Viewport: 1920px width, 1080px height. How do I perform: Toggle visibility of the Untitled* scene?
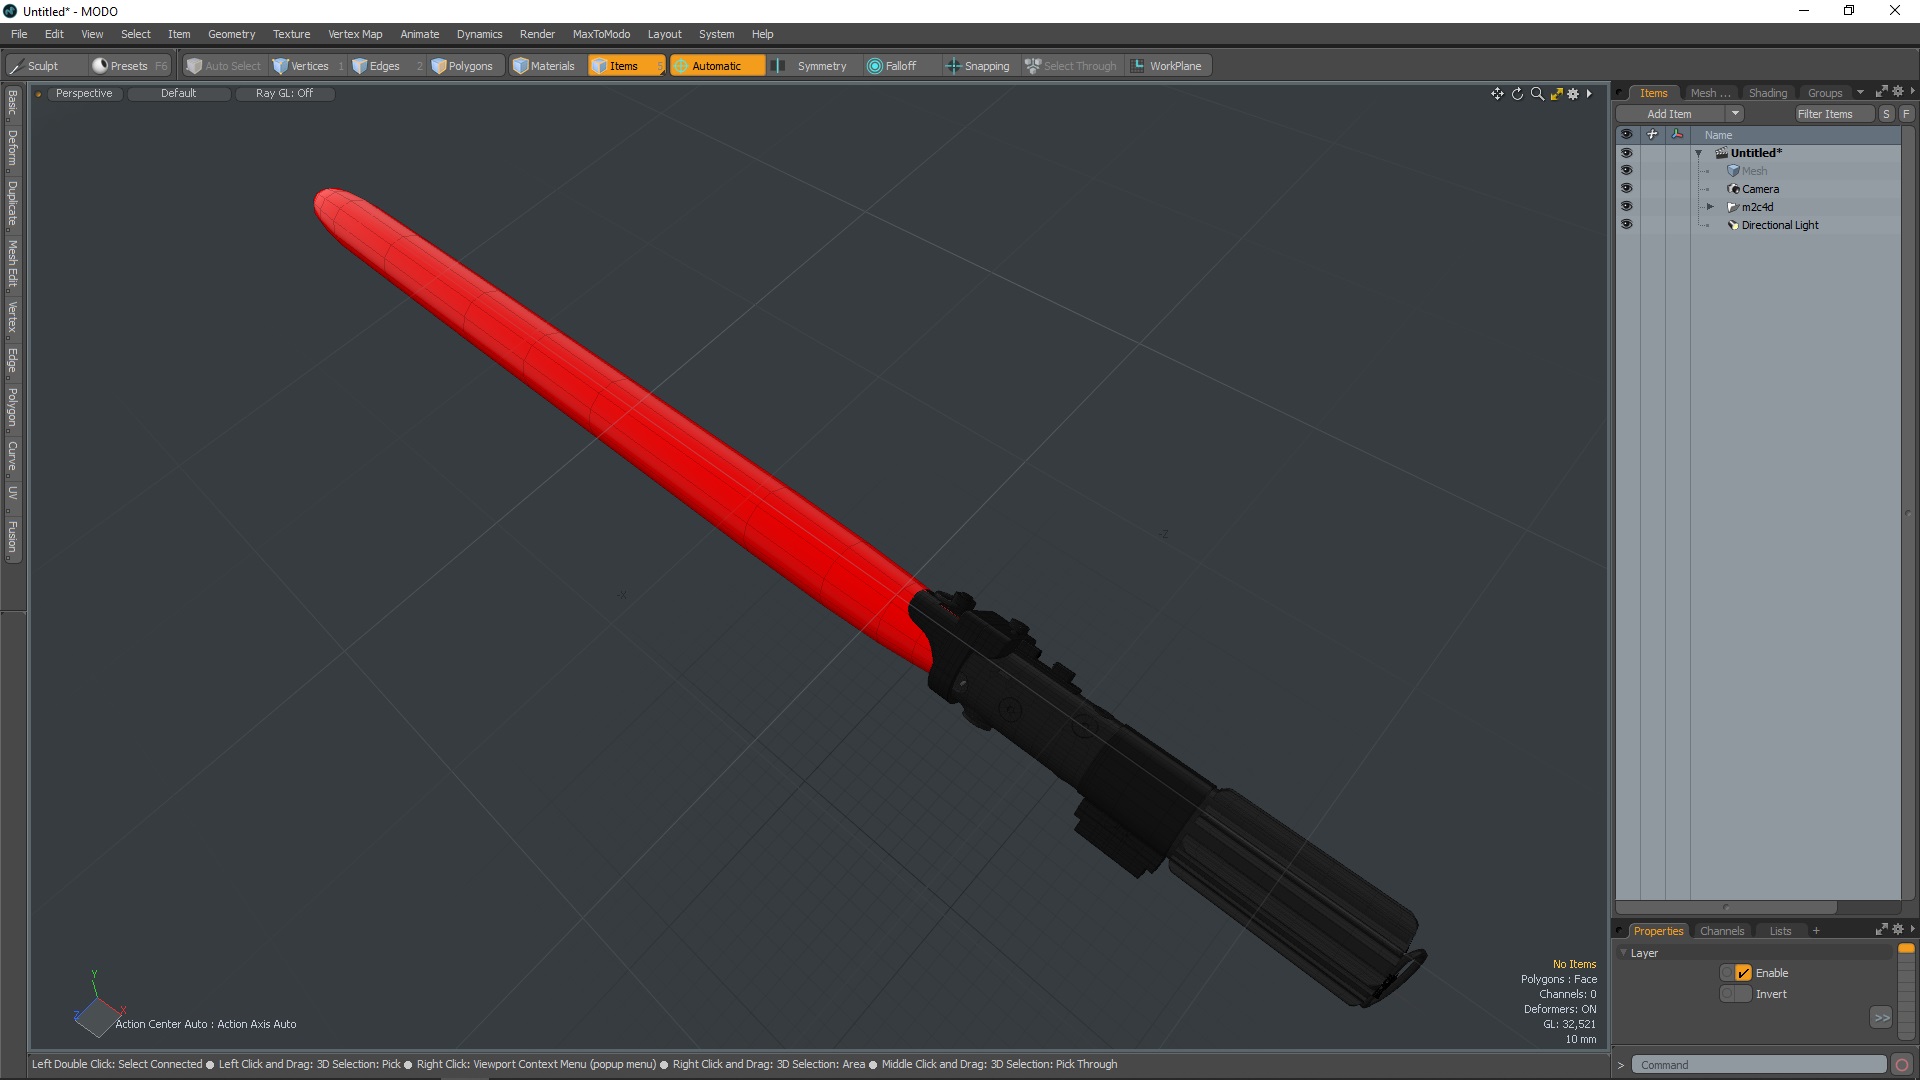point(1626,153)
